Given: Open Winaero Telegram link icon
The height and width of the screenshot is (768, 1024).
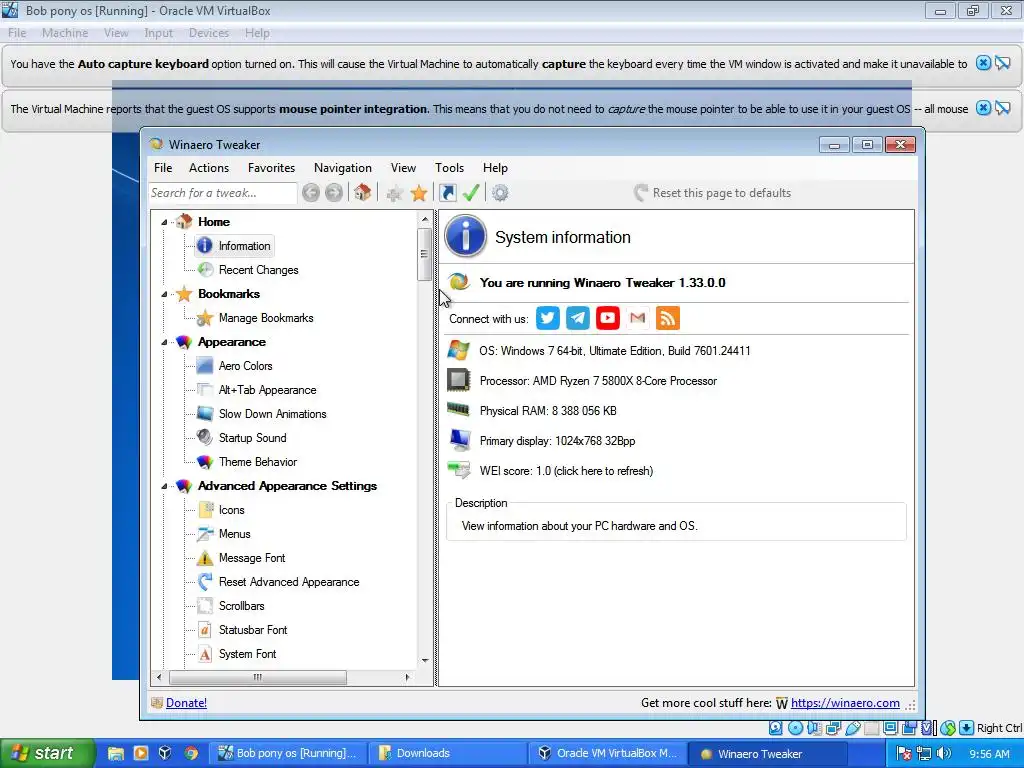Looking at the screenshot, I should [x=577, y=318].
